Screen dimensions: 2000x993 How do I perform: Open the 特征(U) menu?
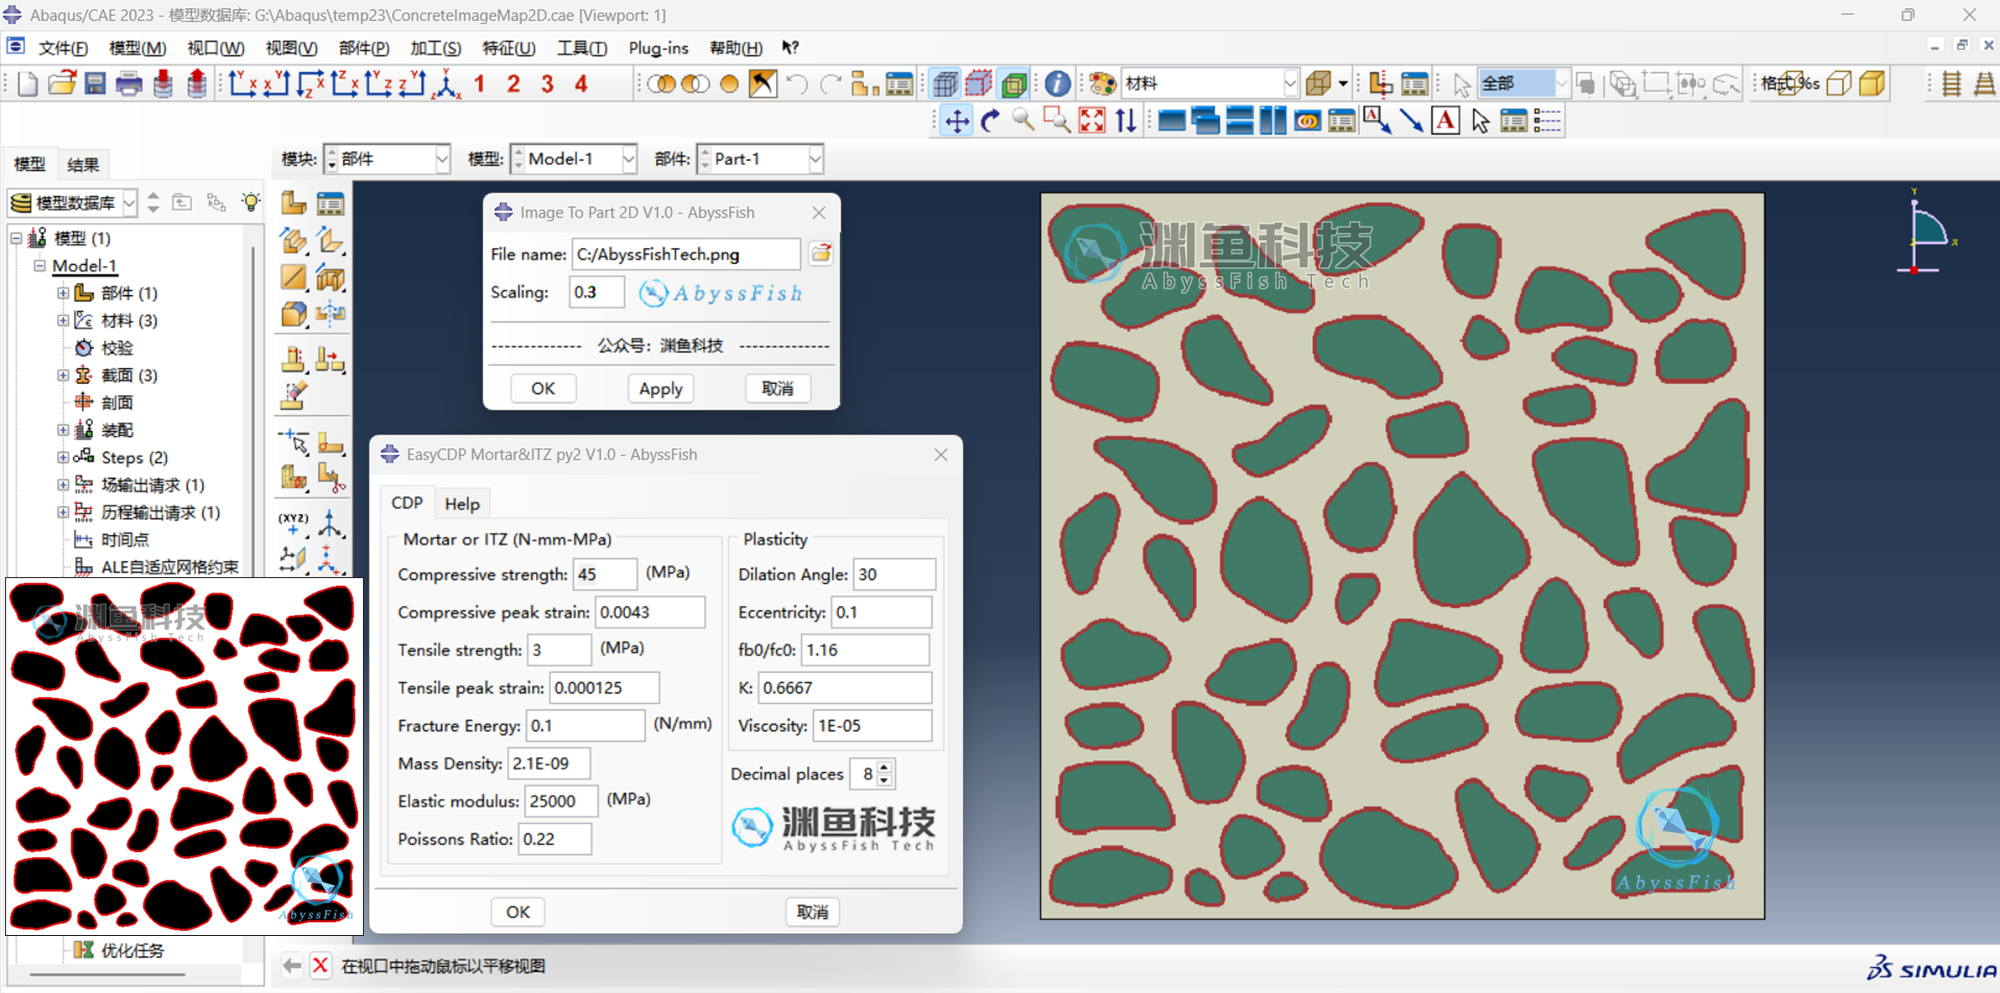pyautogui.click(x=509, y=48)
